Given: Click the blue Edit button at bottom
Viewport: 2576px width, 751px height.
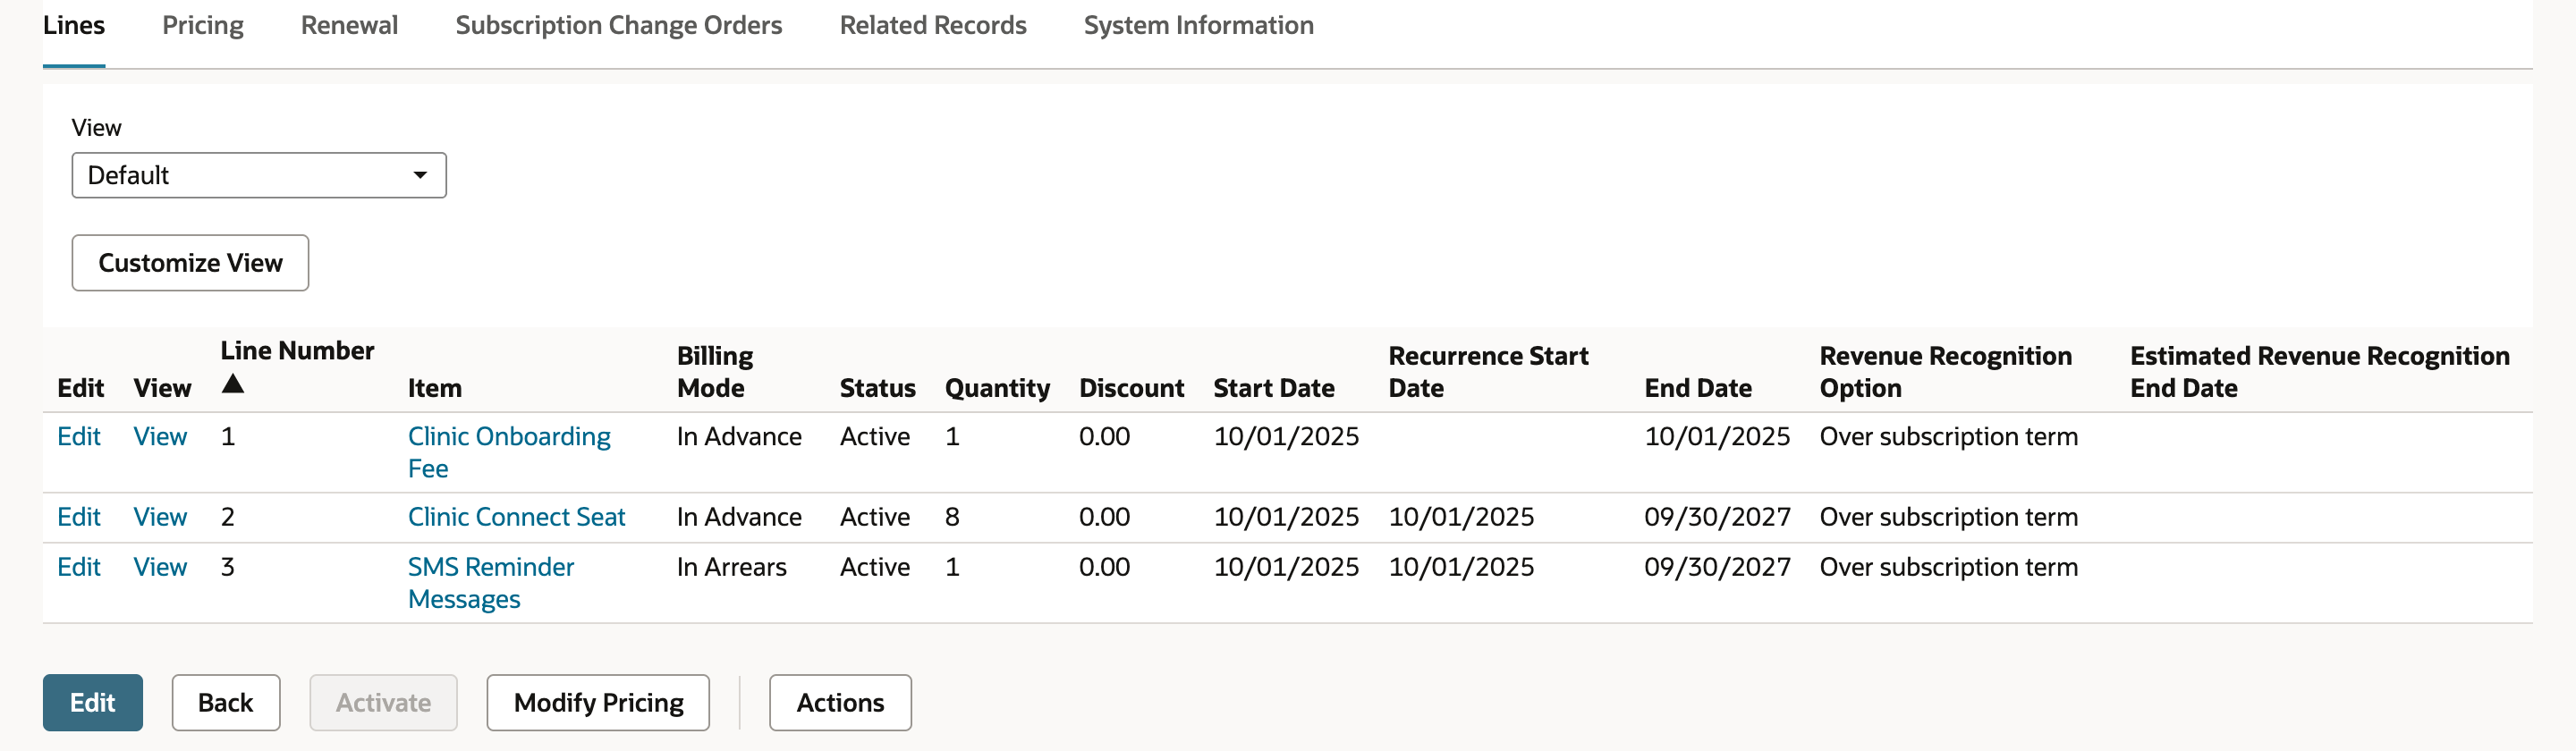Looking at the screenshot, I should 93,702.
